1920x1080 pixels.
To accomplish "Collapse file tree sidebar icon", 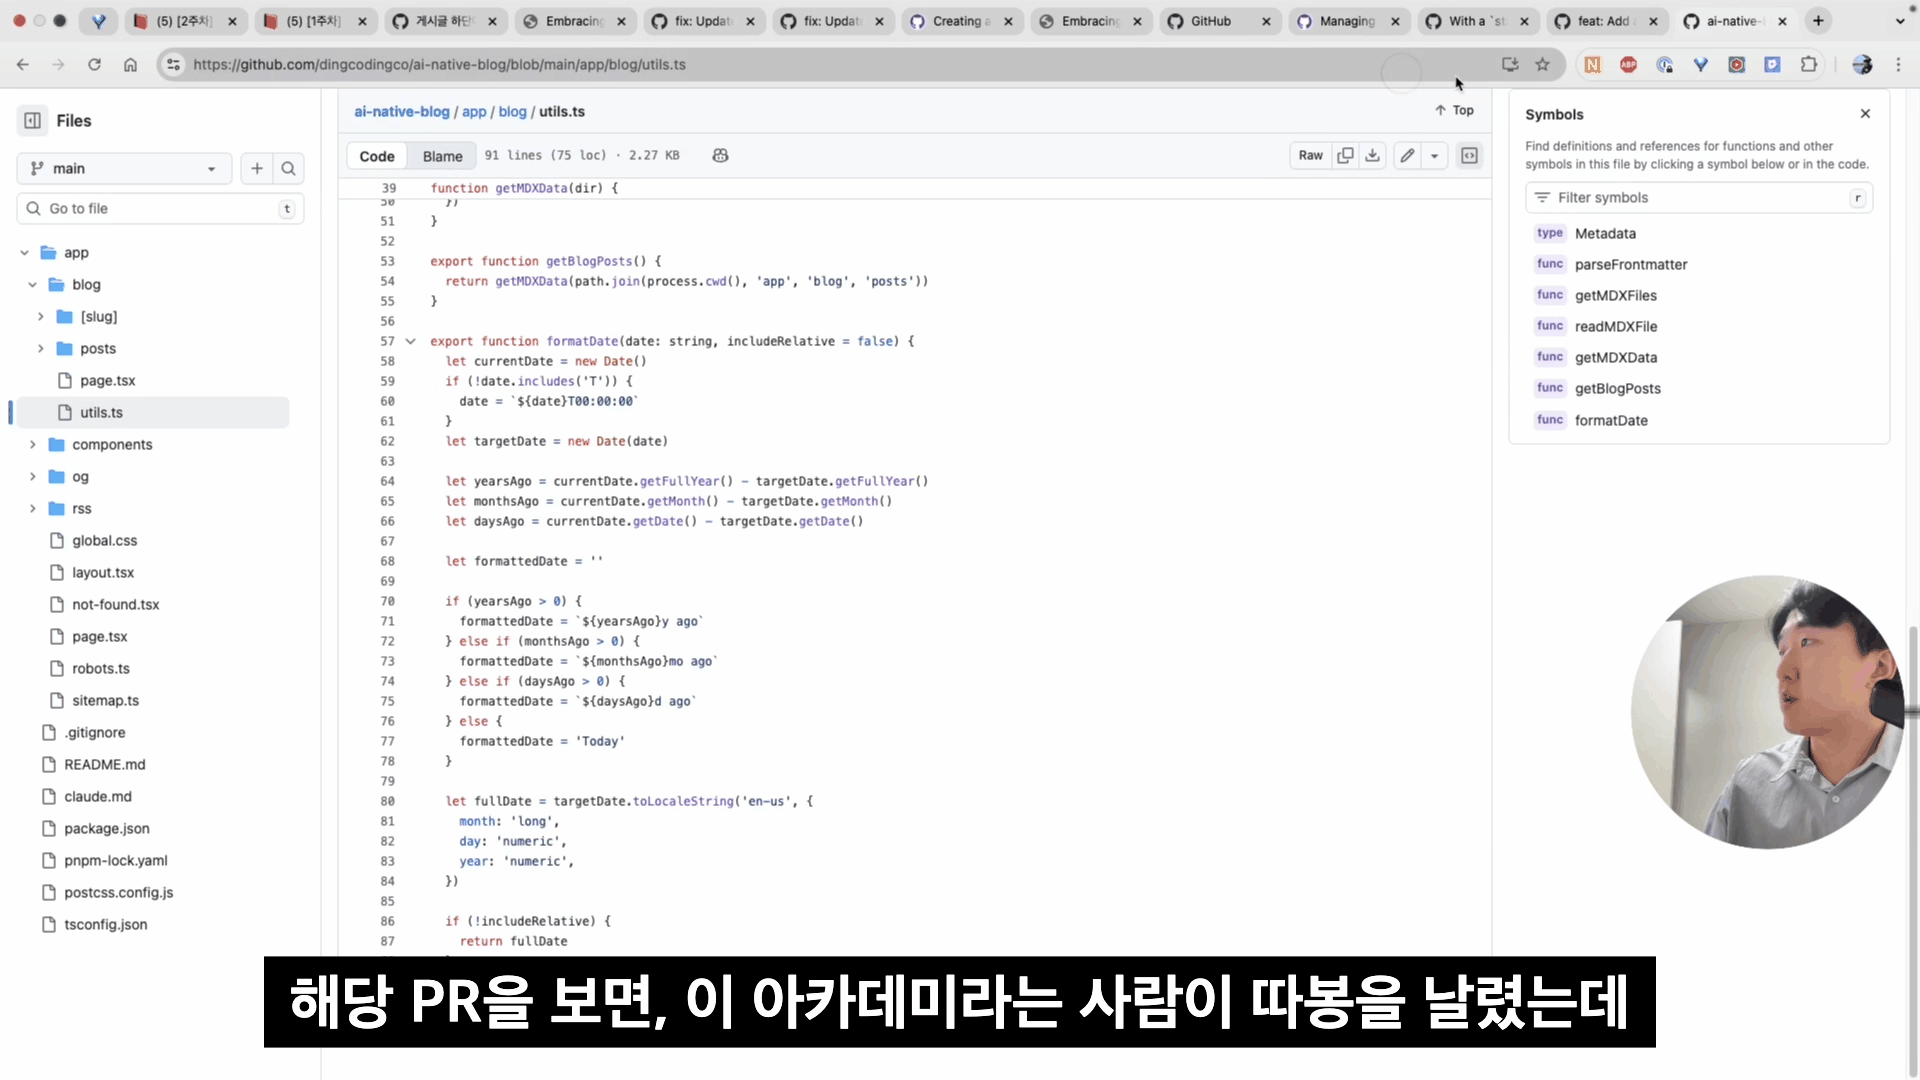I will 33,120.
